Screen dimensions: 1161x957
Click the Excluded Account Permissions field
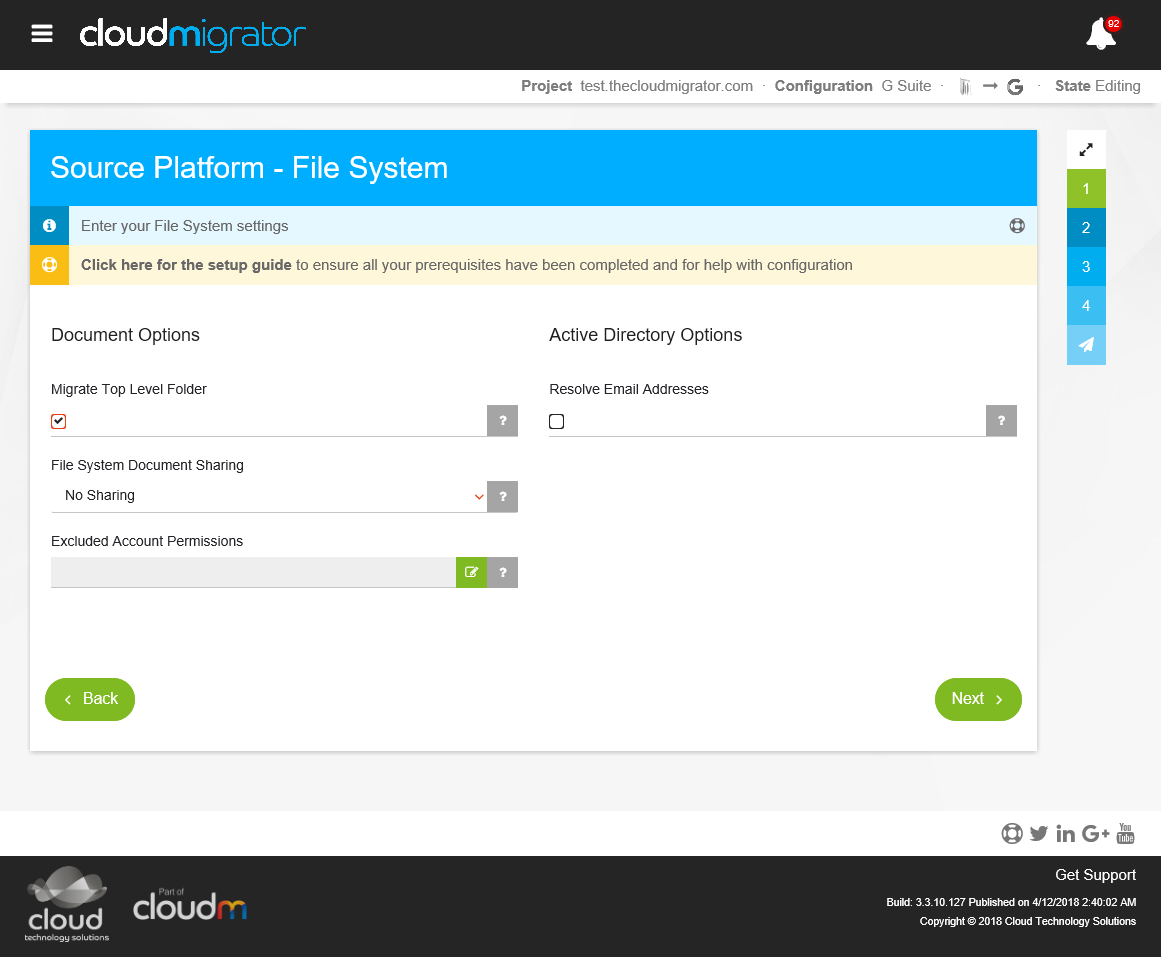pyautogui.click(x=253, y=572)
